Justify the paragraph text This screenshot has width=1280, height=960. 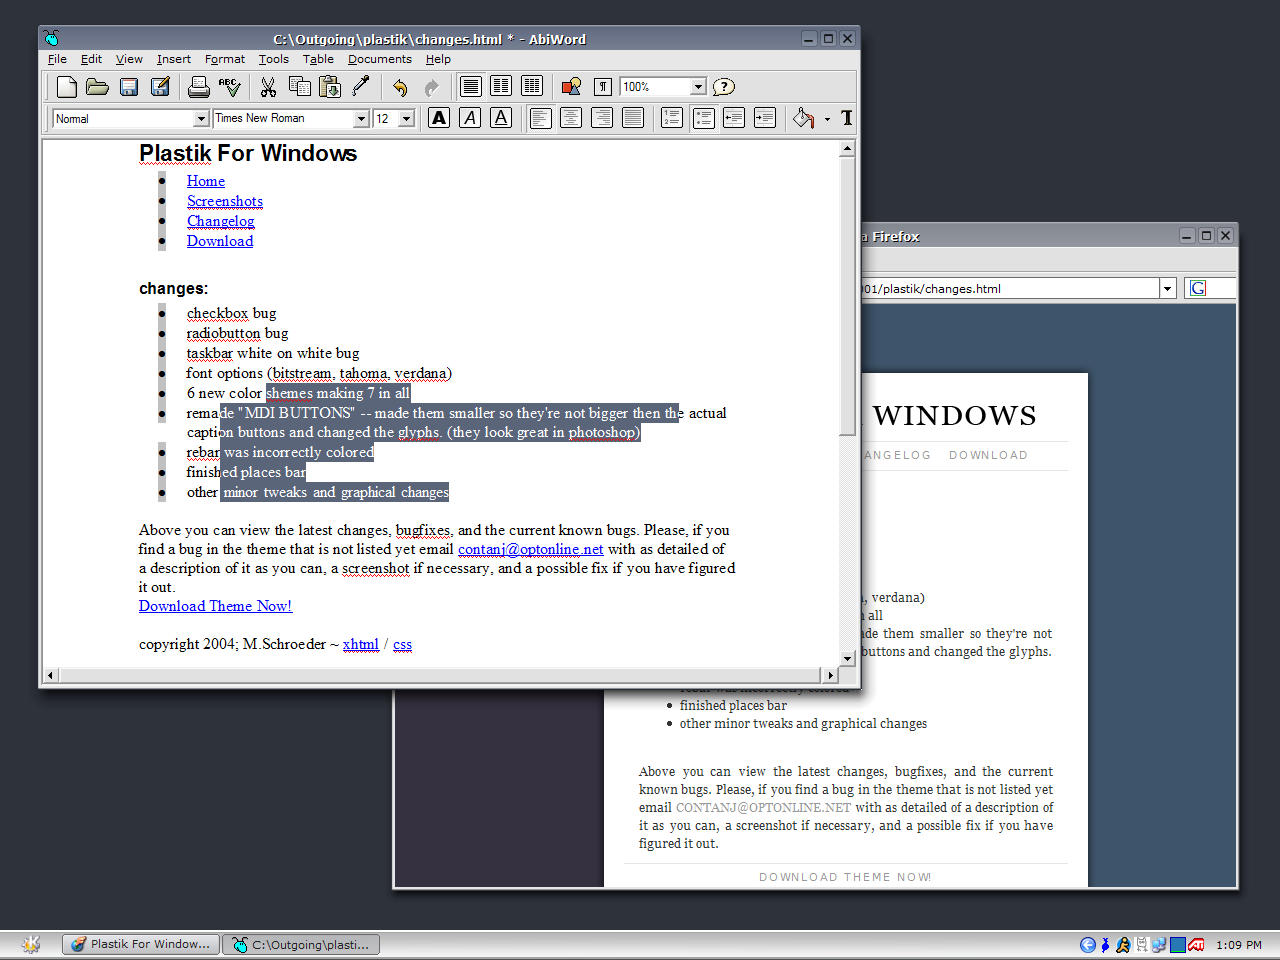(x=633, y=118)
